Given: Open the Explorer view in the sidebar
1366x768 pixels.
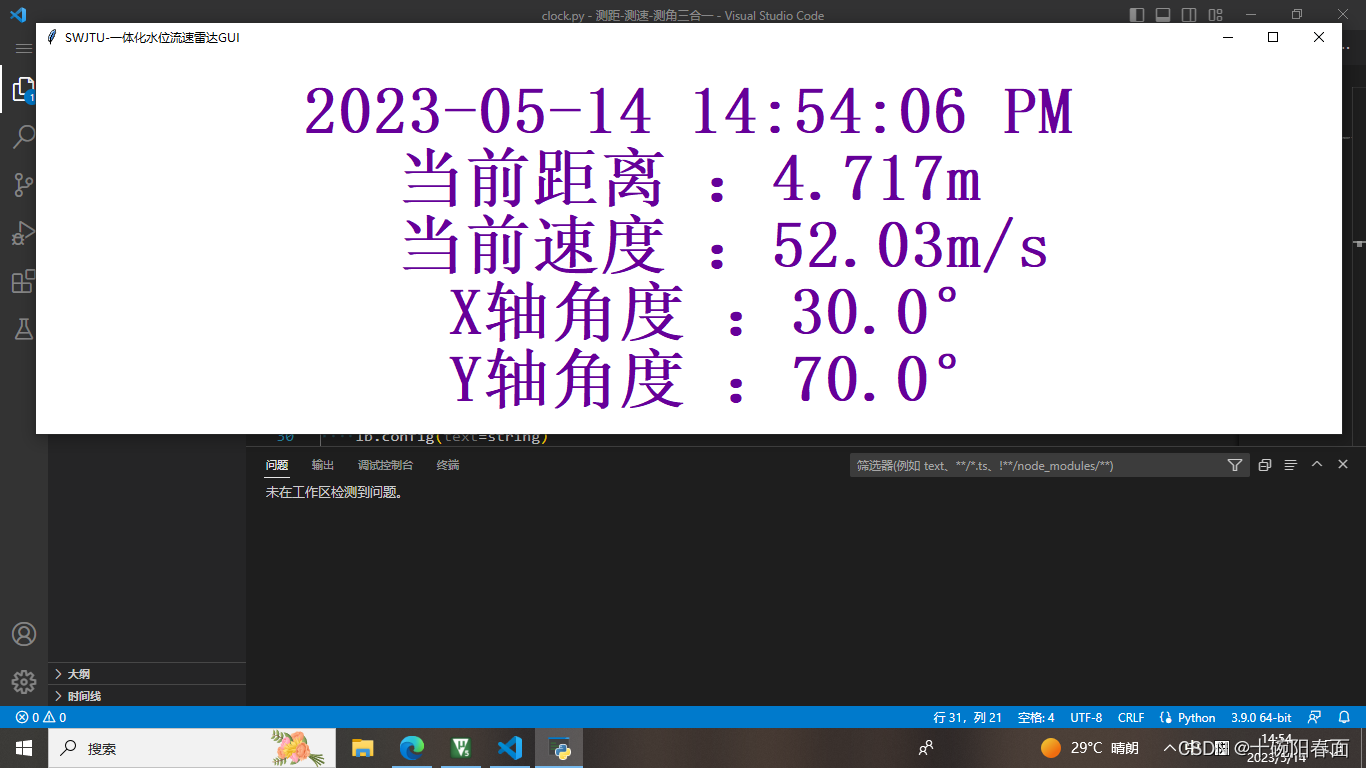Looking at the screenshot, I should pyautogui.click(x=24, y=88).
